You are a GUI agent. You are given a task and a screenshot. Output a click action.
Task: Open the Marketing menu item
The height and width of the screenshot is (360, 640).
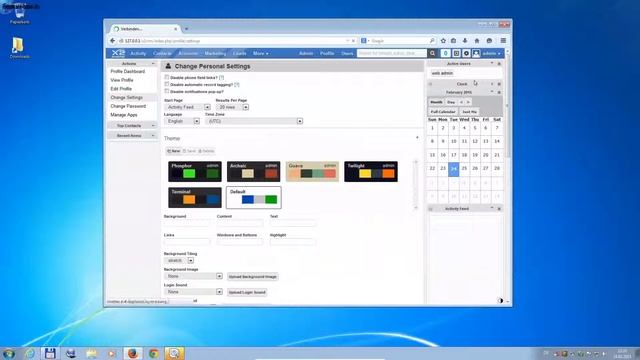(x=215, y=53)
